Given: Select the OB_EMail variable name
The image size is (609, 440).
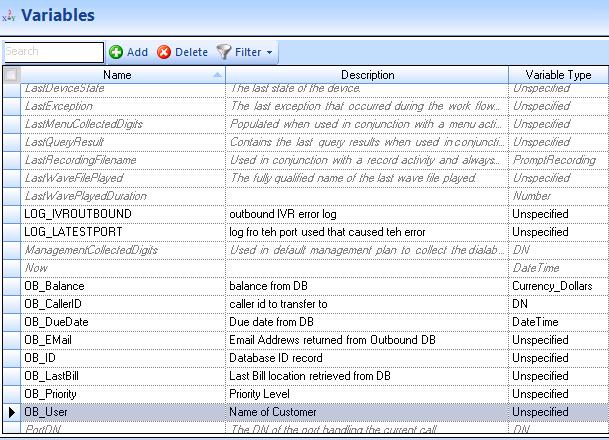Looking at the screenshot, I should point(48,340).
